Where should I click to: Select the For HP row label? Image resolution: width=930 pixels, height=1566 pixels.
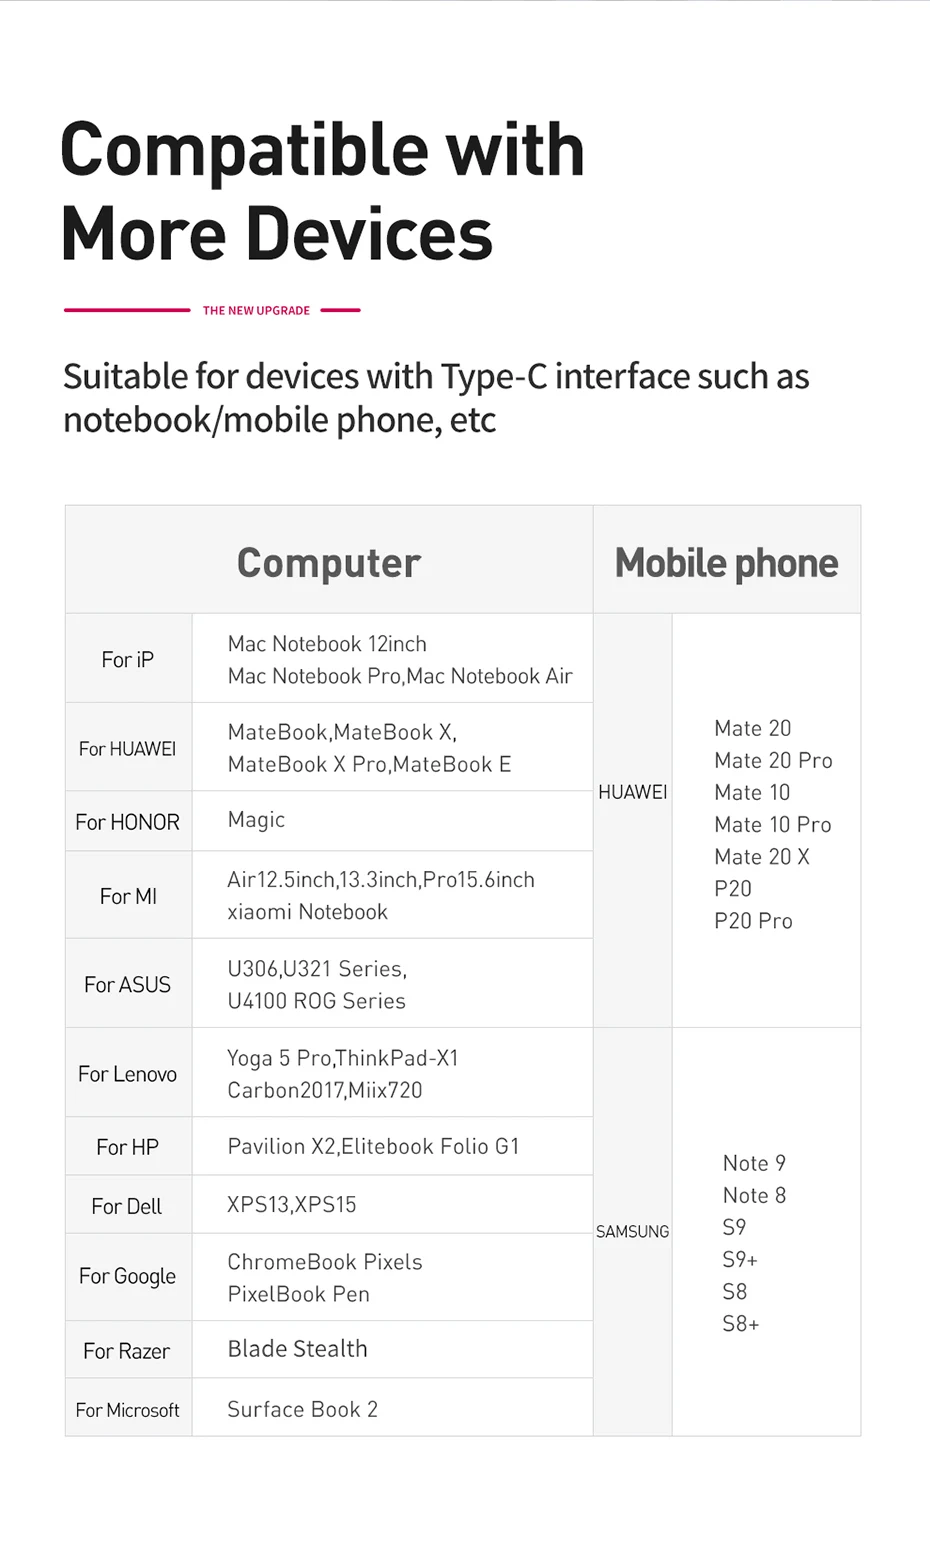128,1147
